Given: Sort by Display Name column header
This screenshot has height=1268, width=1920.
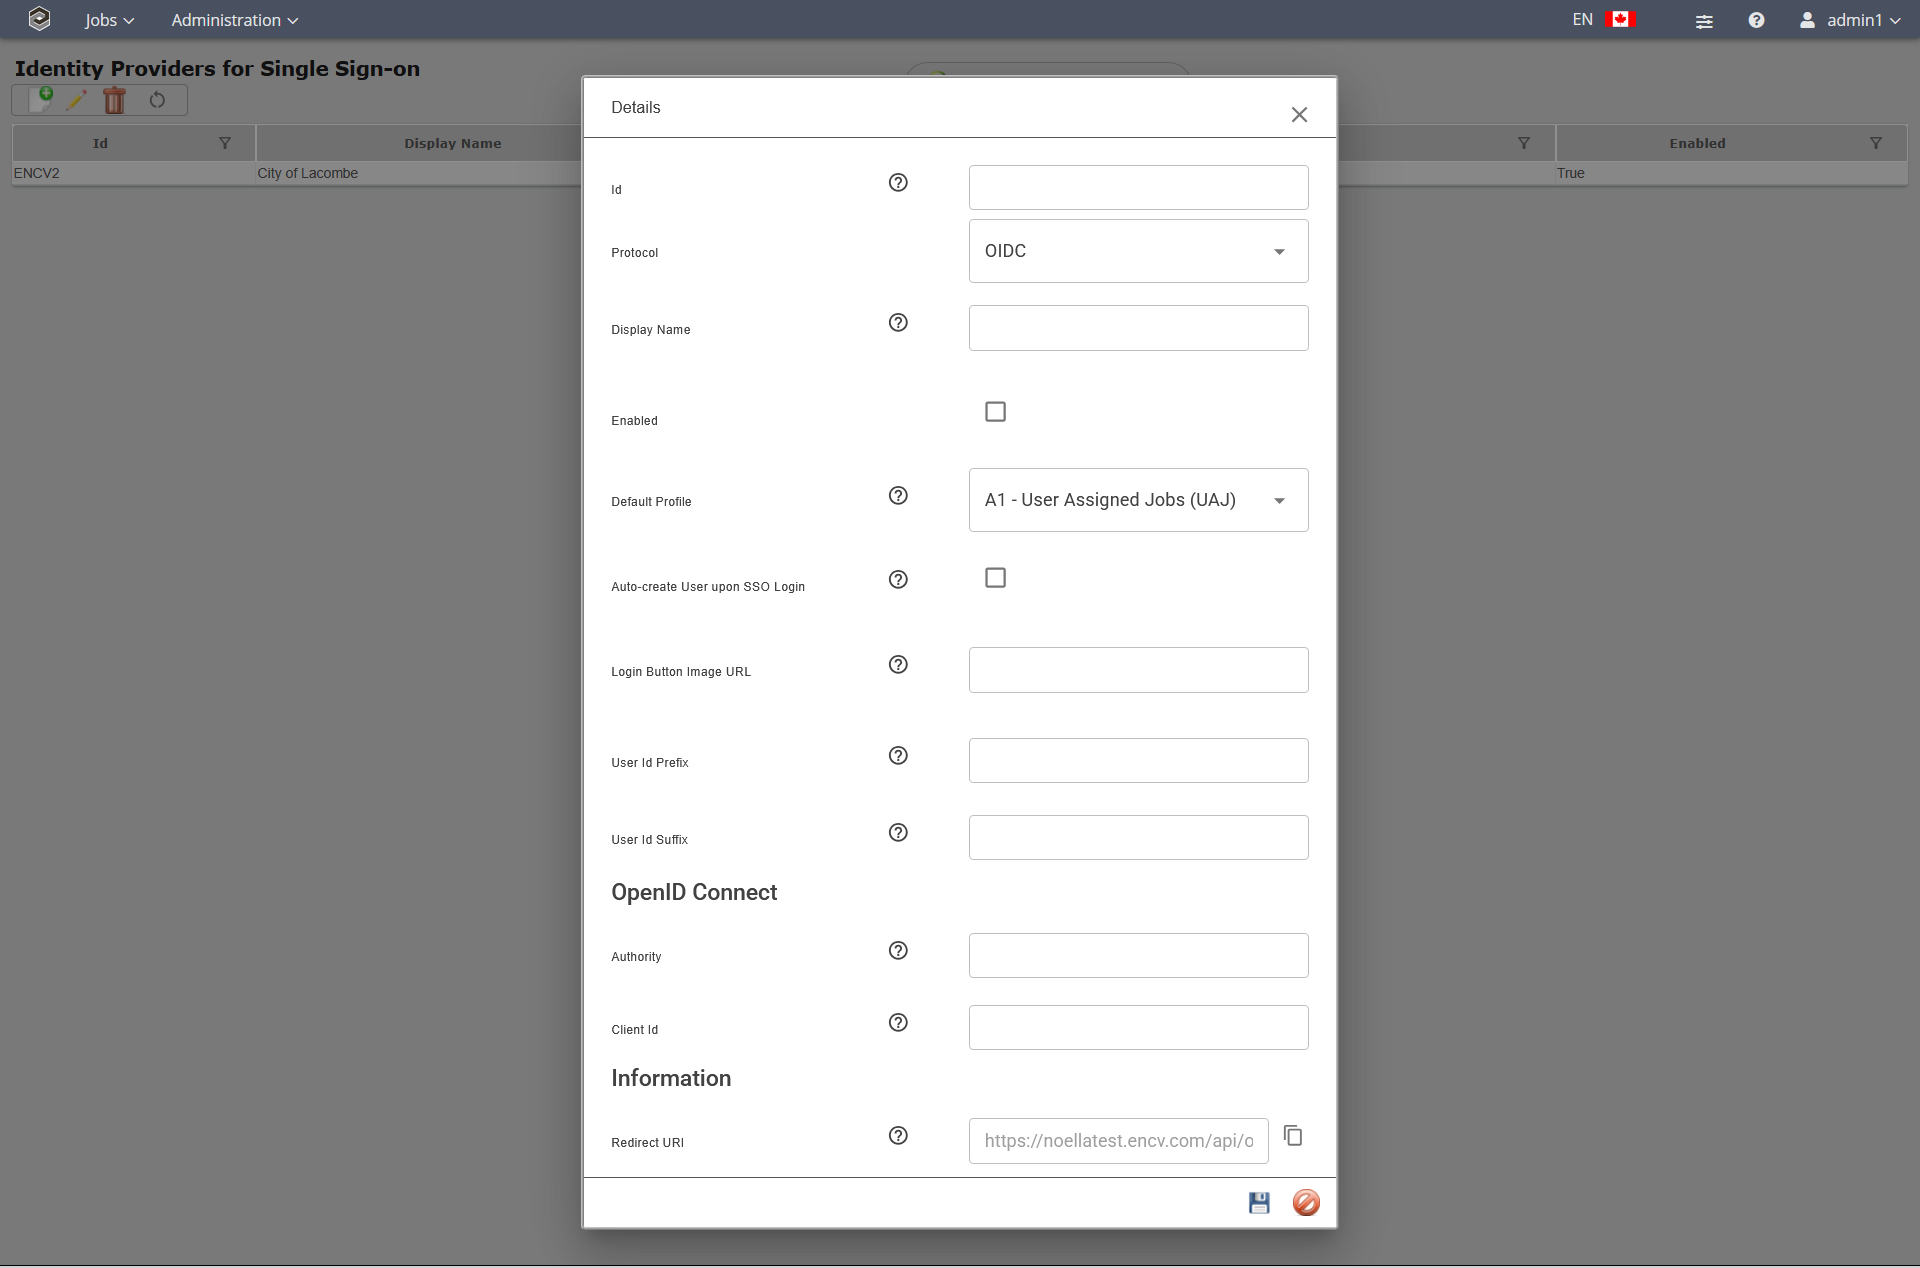Looking at the screenshot, I should (453, 143).
